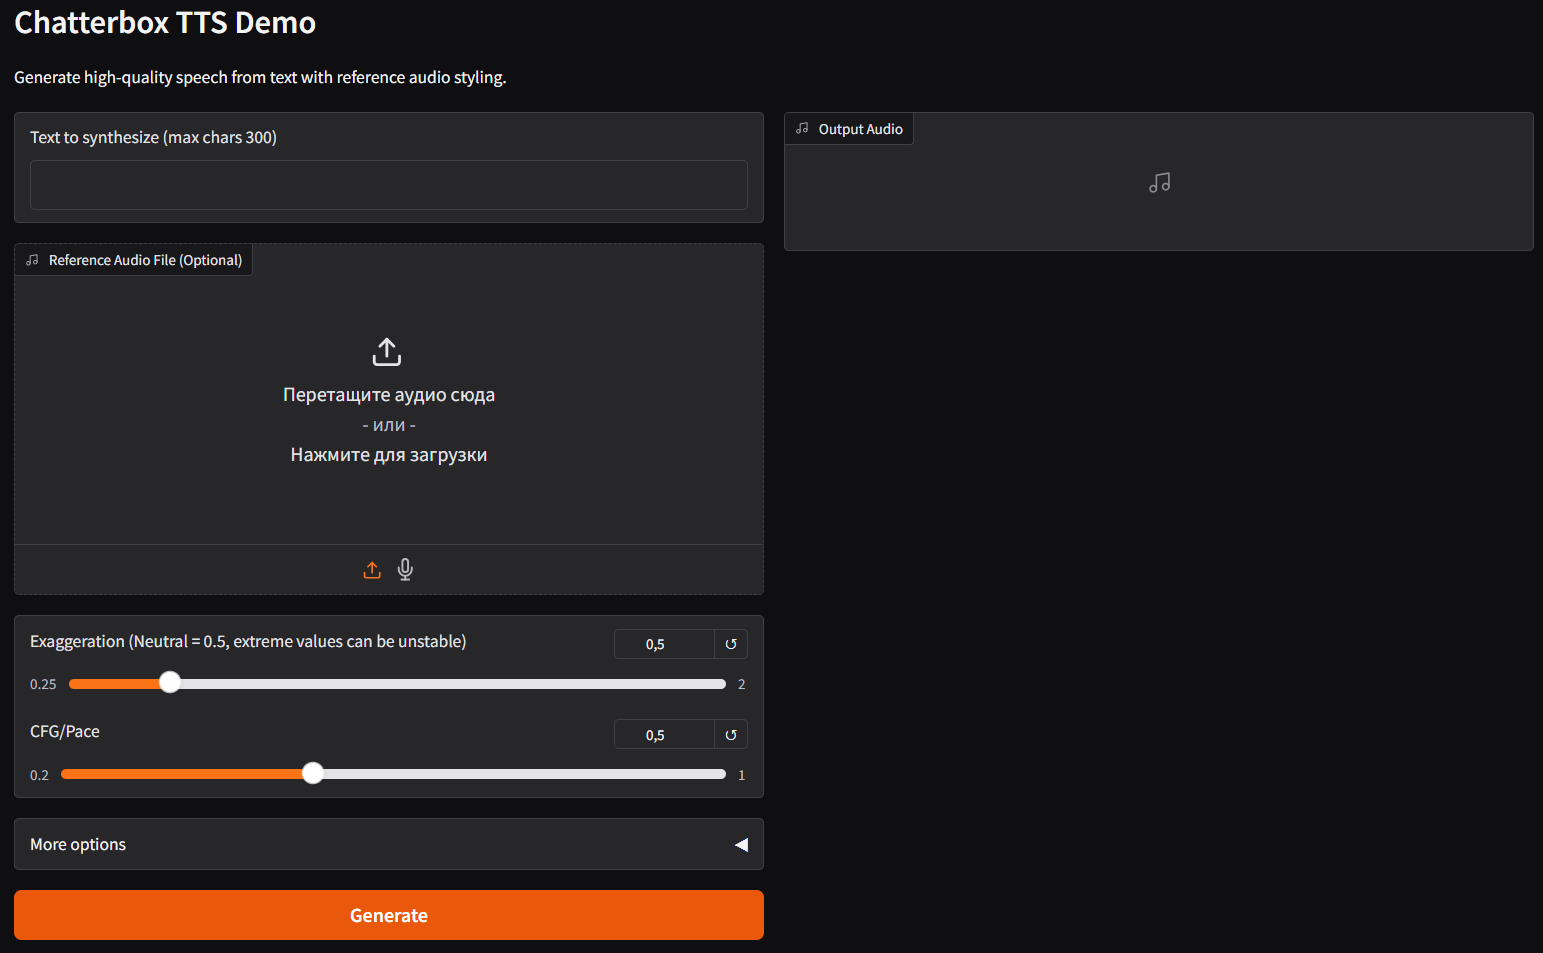1543x953 pixels.
Task: Click the upload file source icon
Action: (x=372, y=570)
